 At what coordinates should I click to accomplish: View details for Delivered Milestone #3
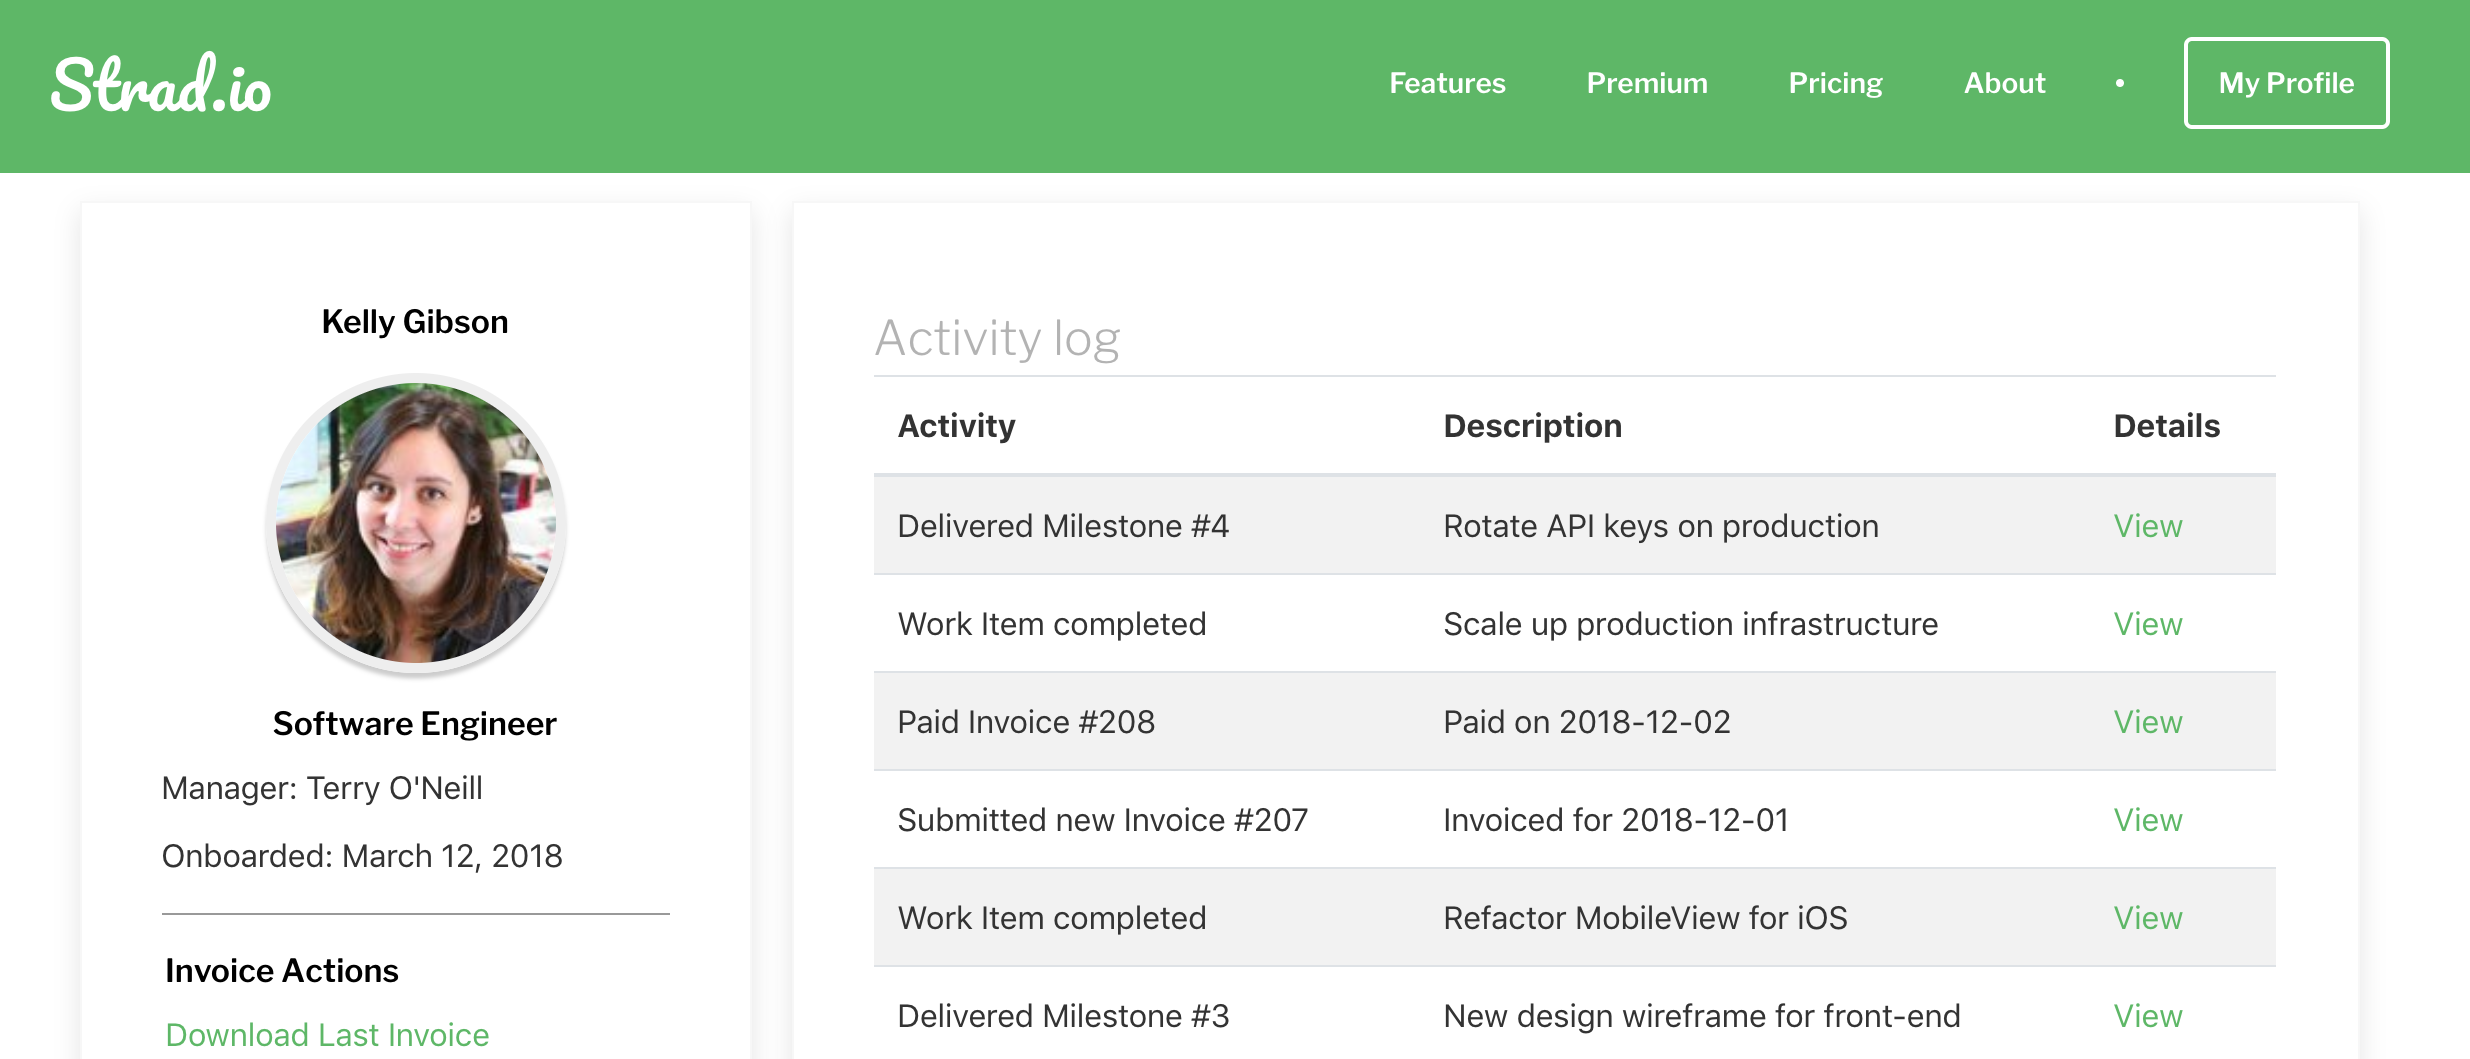(x=2147, y=1016)
